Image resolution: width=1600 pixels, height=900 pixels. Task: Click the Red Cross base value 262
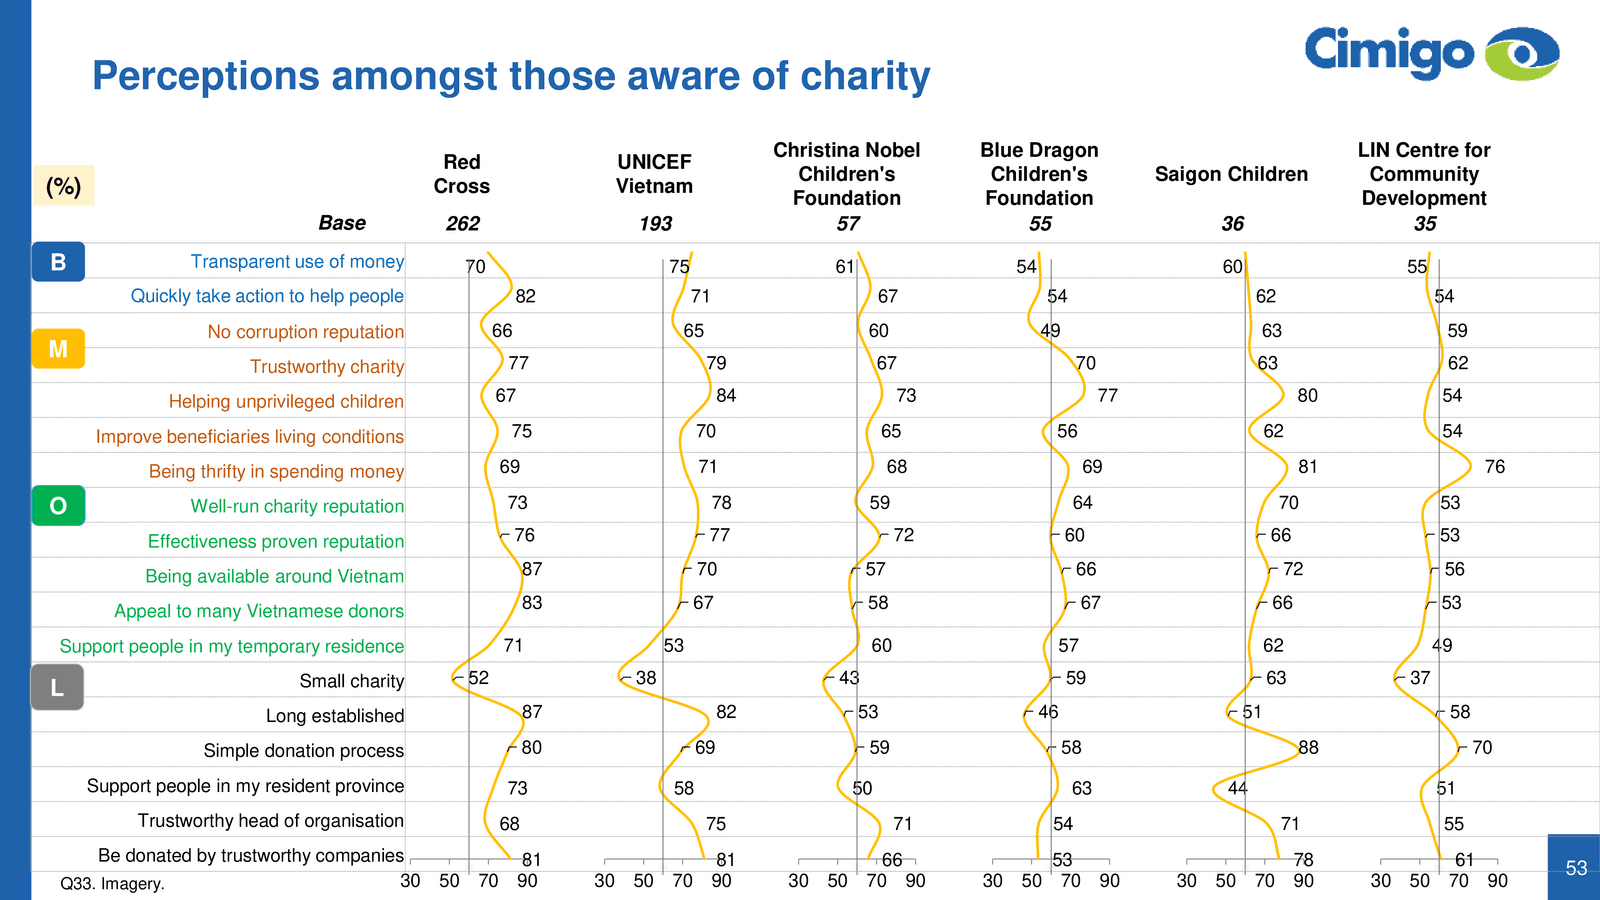pyautogui.click(x=463, y=224)
